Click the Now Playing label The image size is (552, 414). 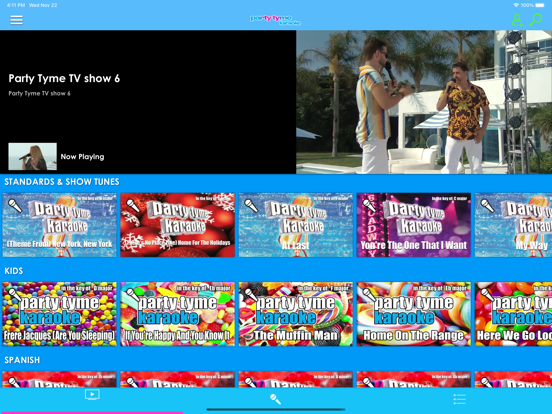tap(82, 157)
